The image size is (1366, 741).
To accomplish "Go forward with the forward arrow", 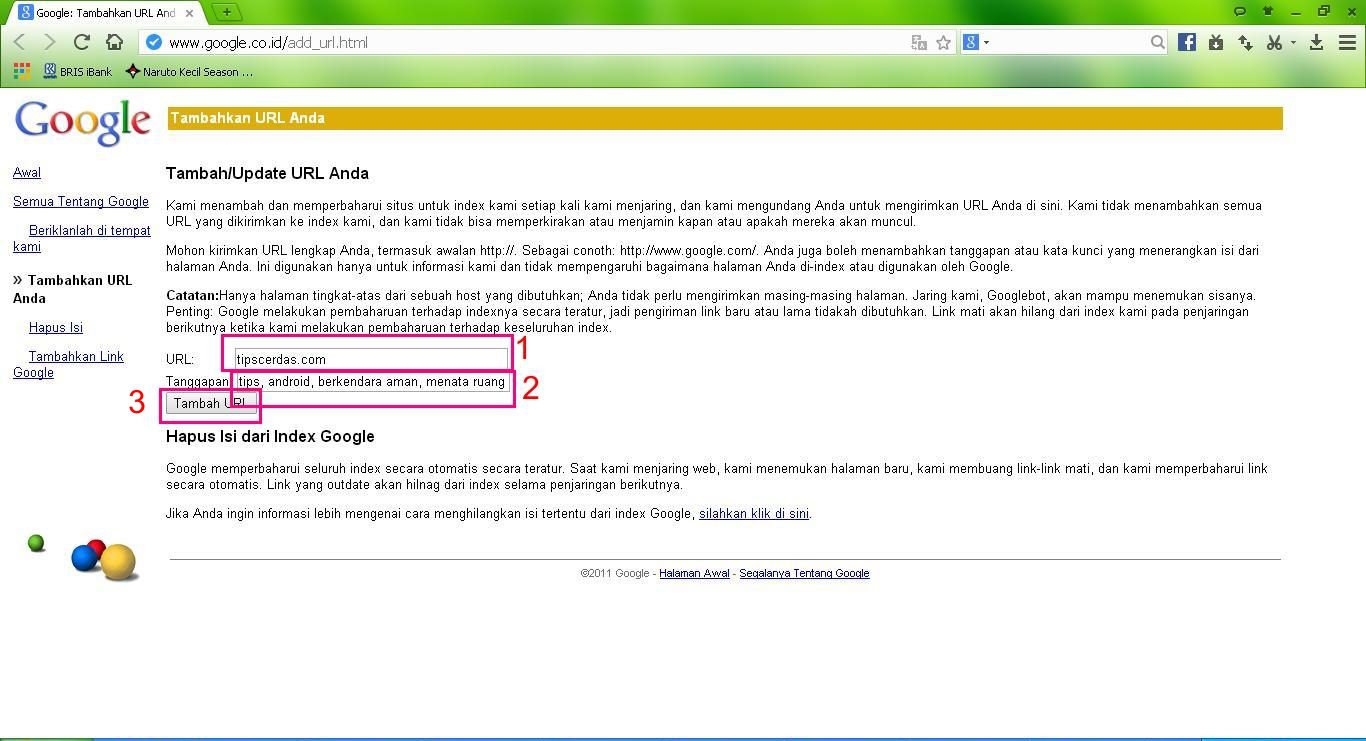I will (49, 42).
